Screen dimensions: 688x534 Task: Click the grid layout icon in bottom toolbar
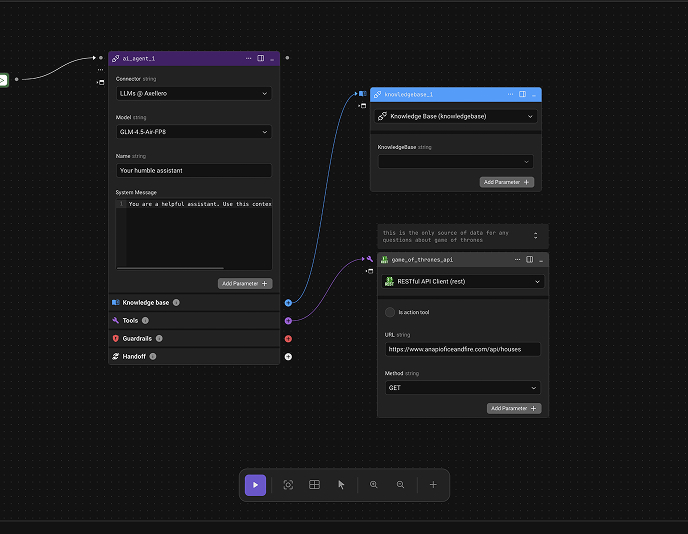pos(314,485)
